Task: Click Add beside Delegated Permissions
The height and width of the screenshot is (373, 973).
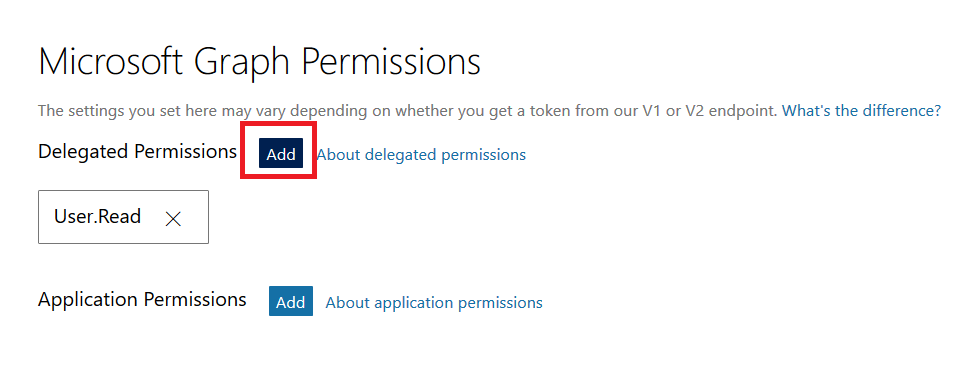Action: [x=280, y=154]
